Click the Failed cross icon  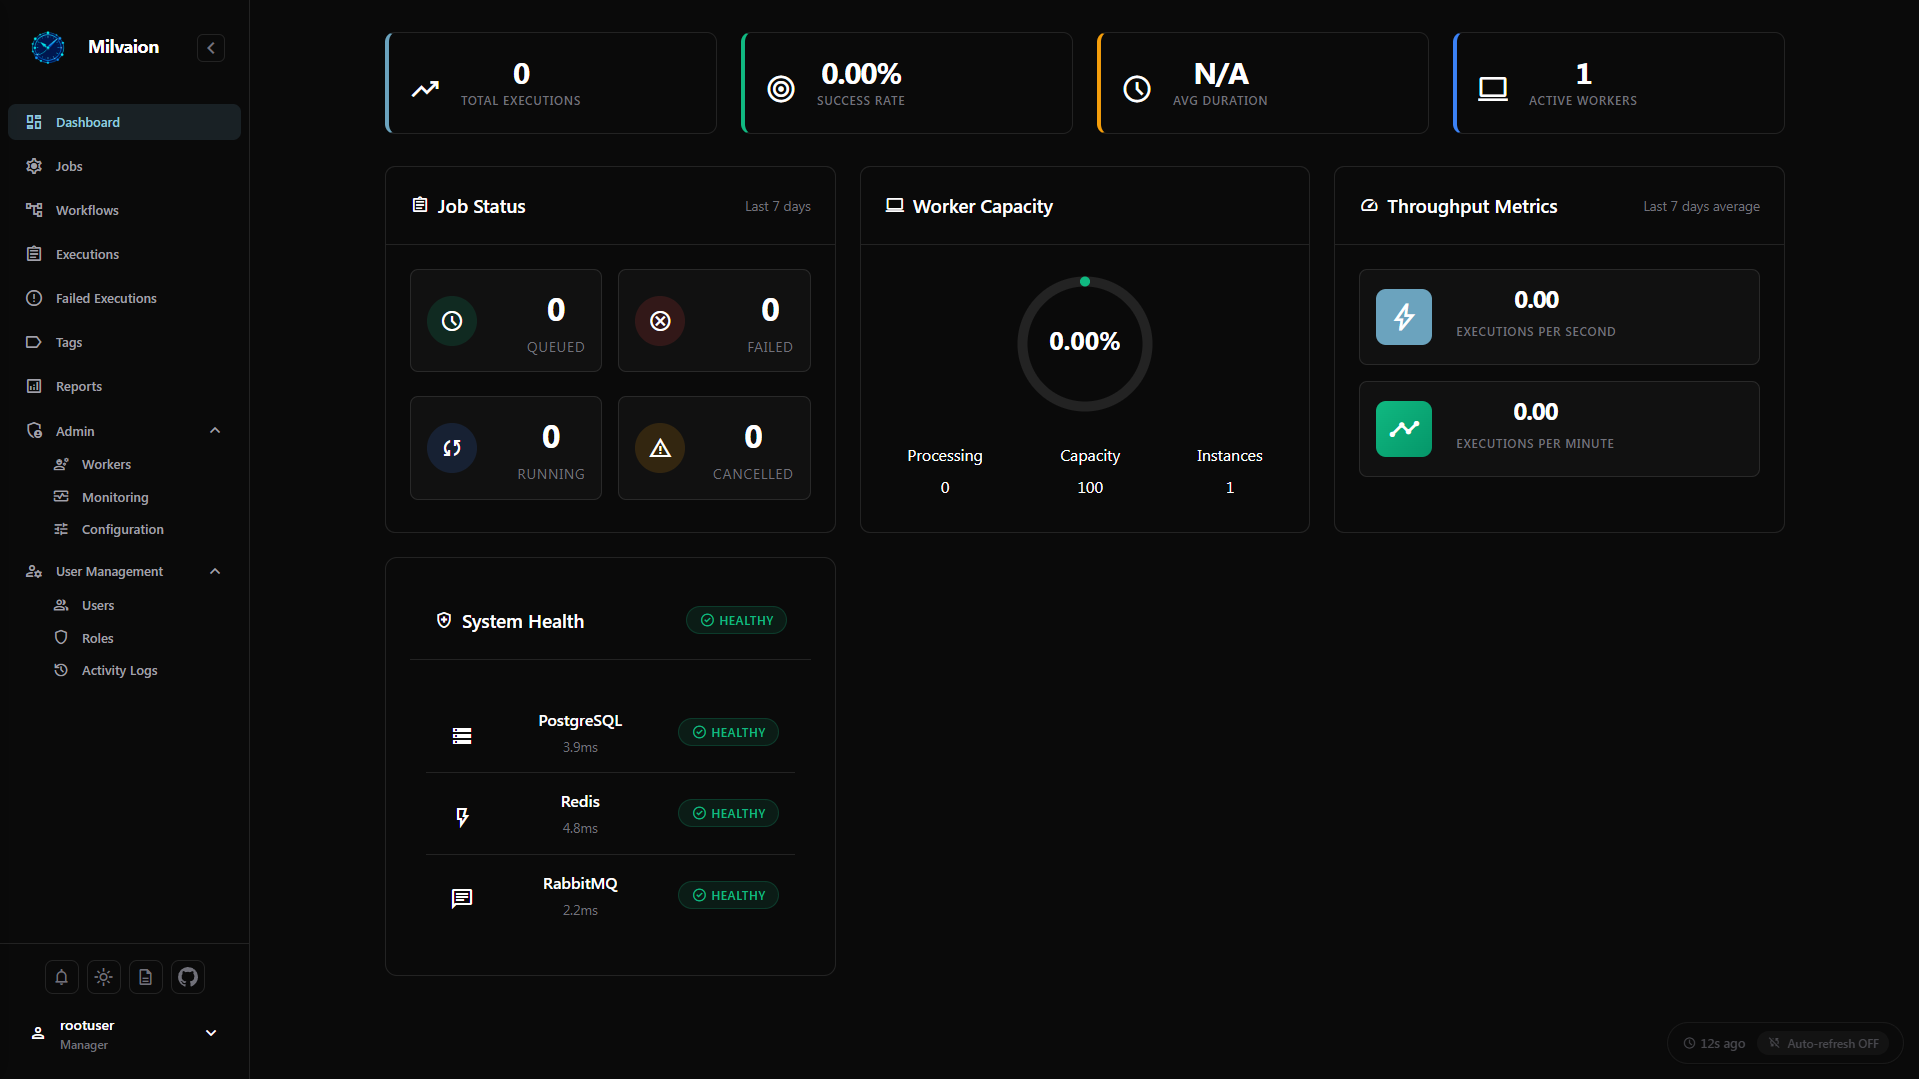point(660,321)
